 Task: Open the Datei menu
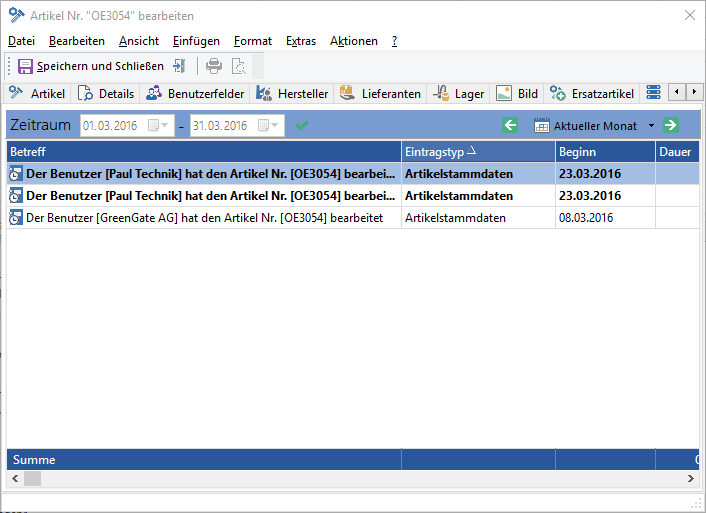(21, 41)
